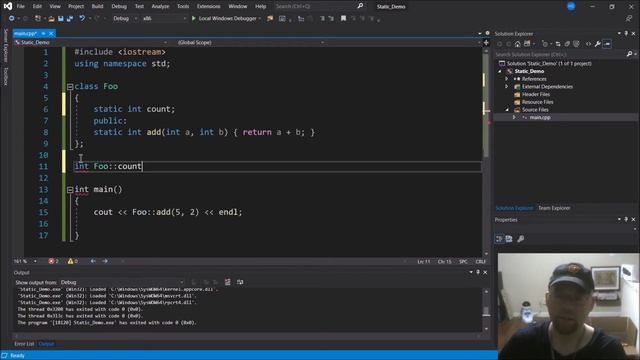This screenshot has height=360, width=640.
Task: Click the Save icon in toolbar
Action: coord(60,18)
